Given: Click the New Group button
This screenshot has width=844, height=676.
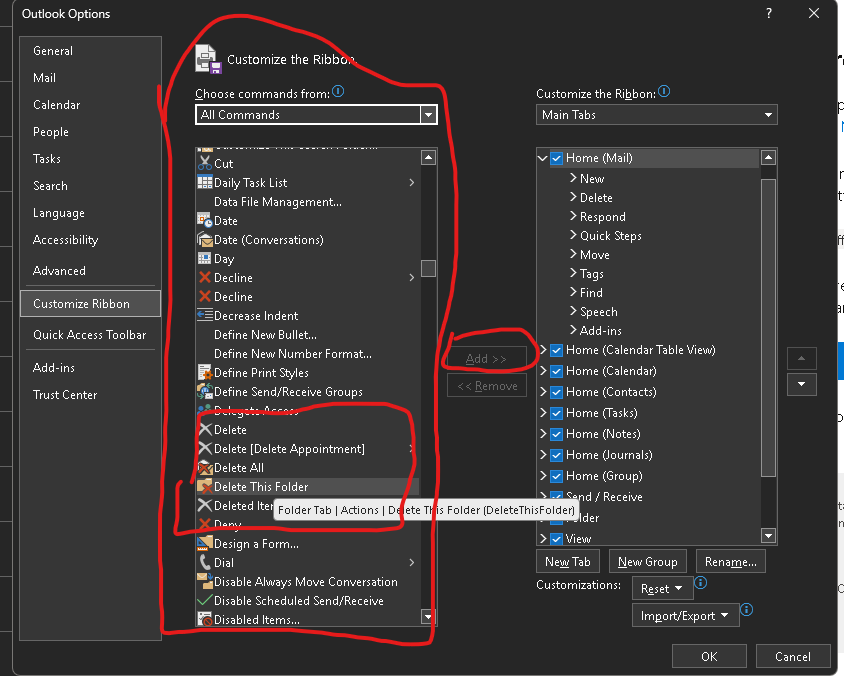Looking at the screenshot, I should [648, 561].
